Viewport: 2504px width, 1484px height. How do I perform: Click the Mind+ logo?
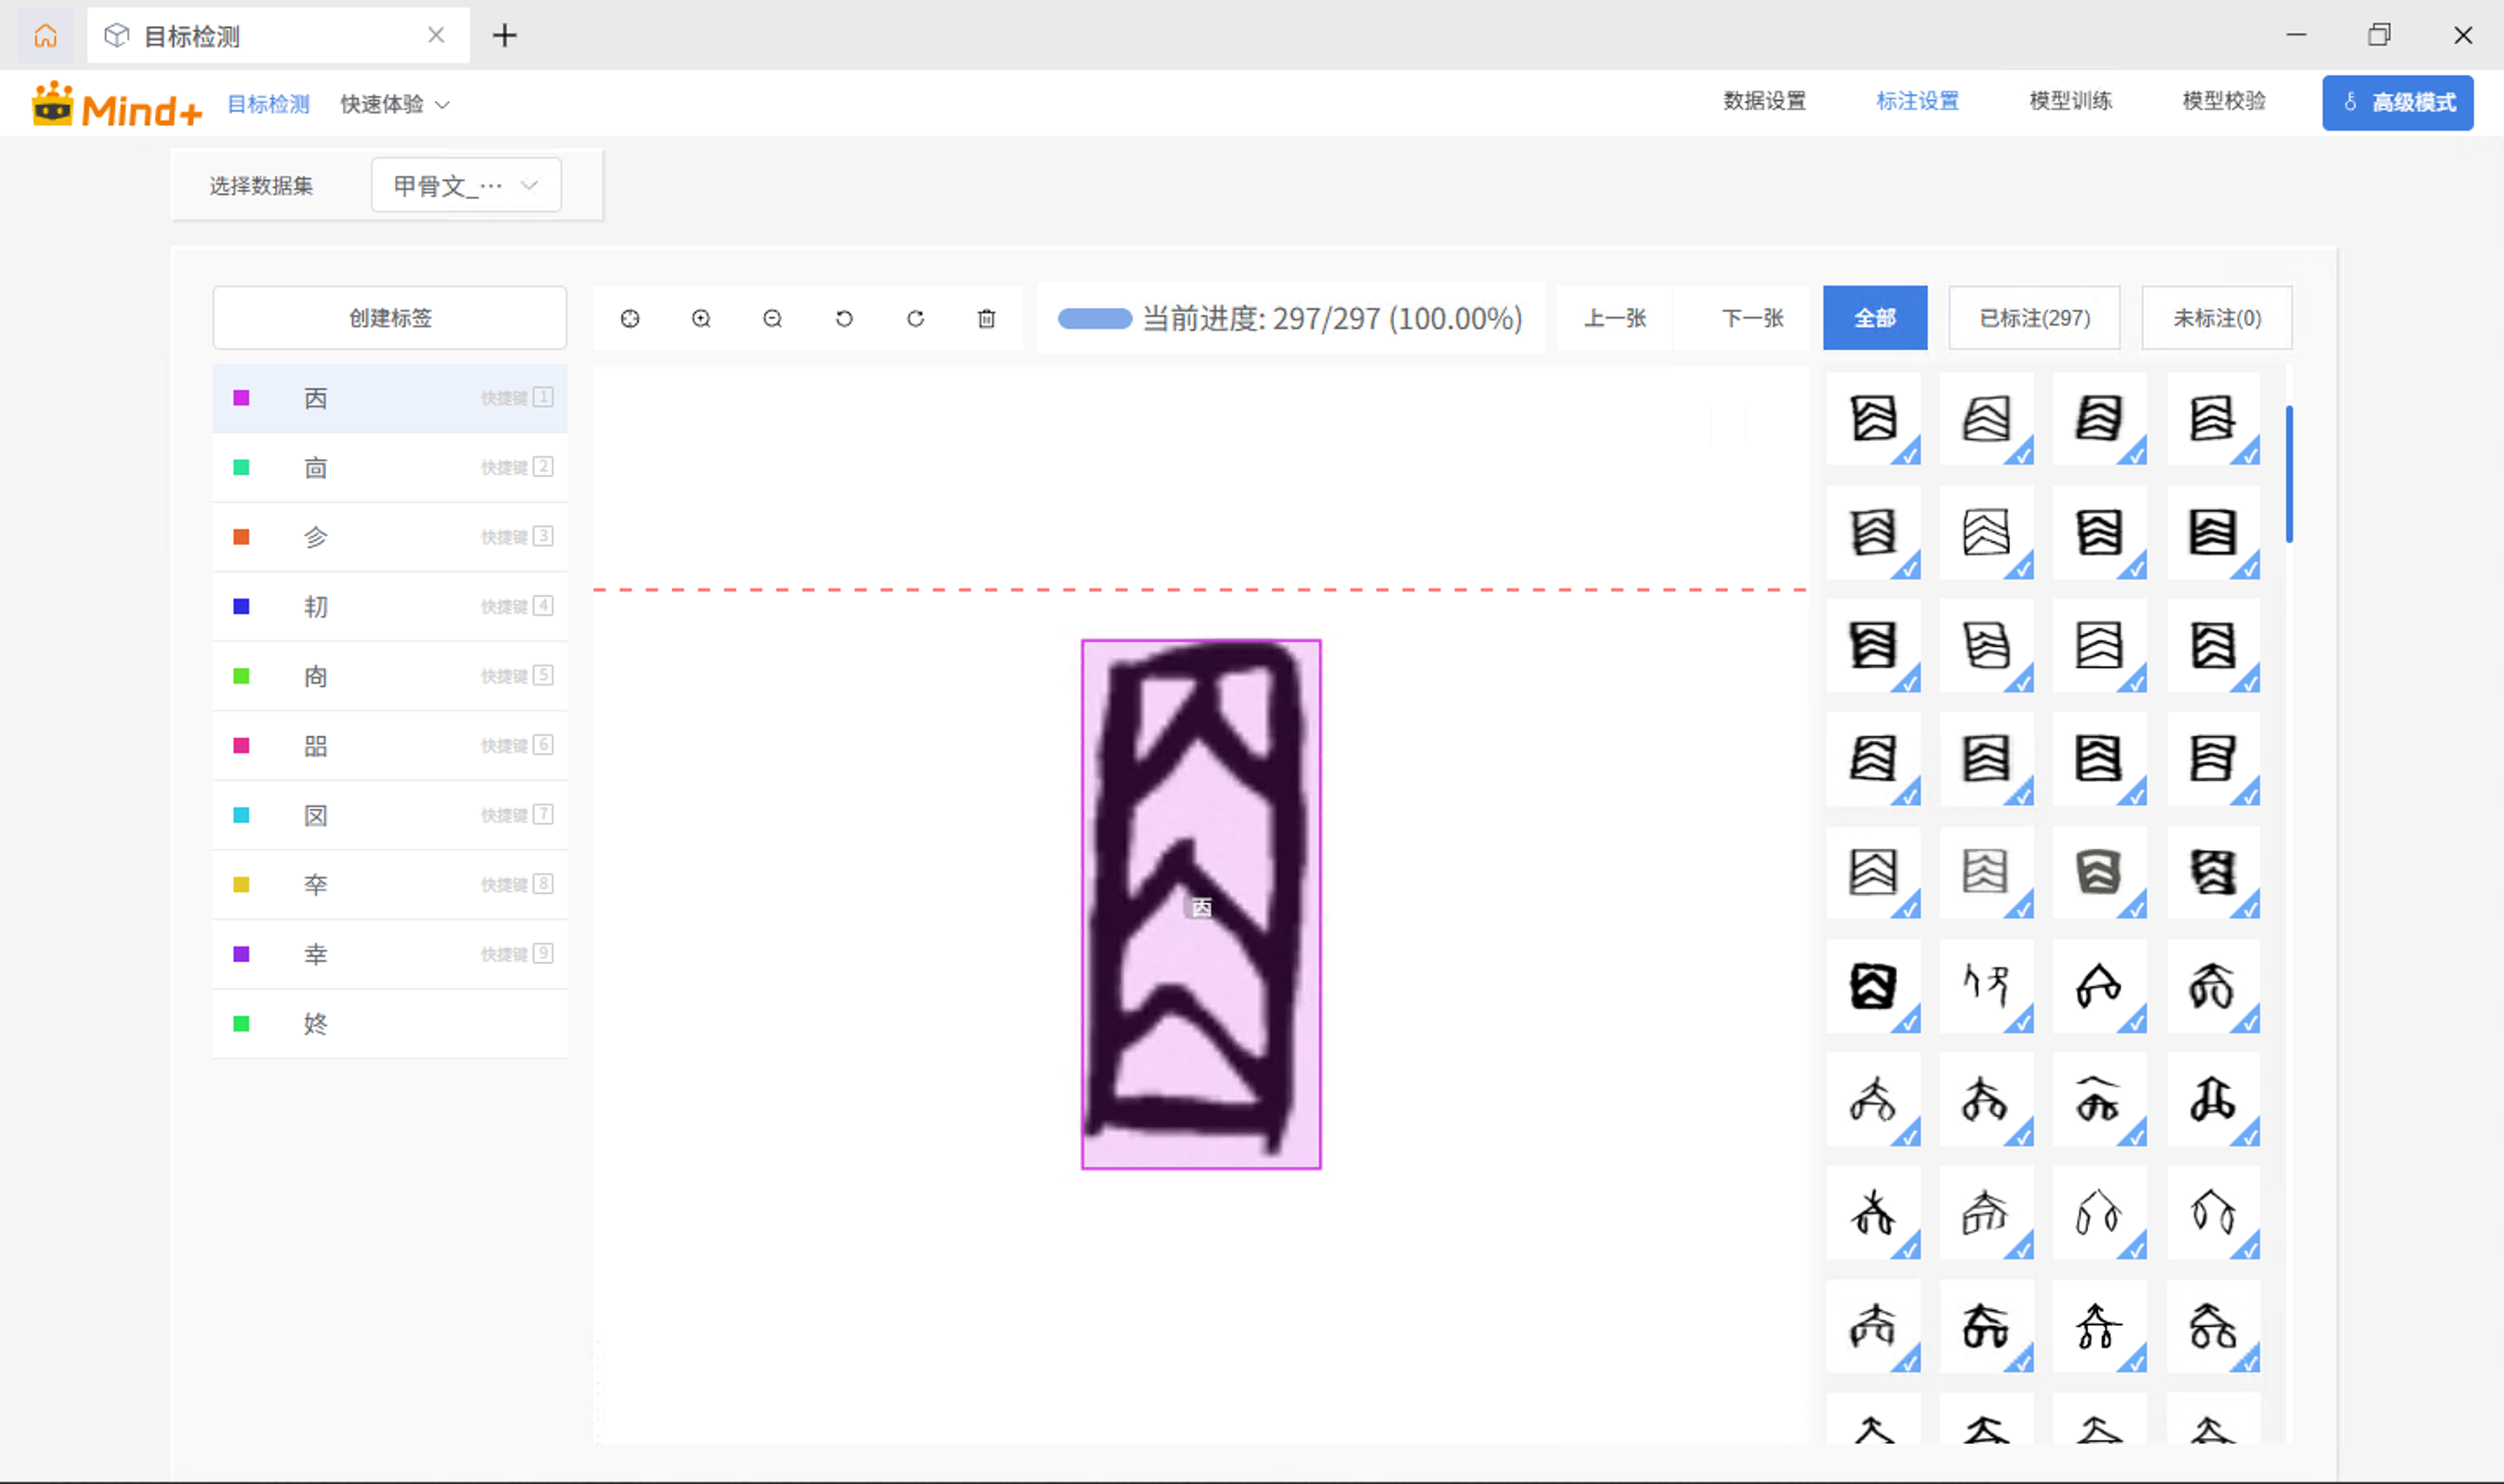point(113,103)
